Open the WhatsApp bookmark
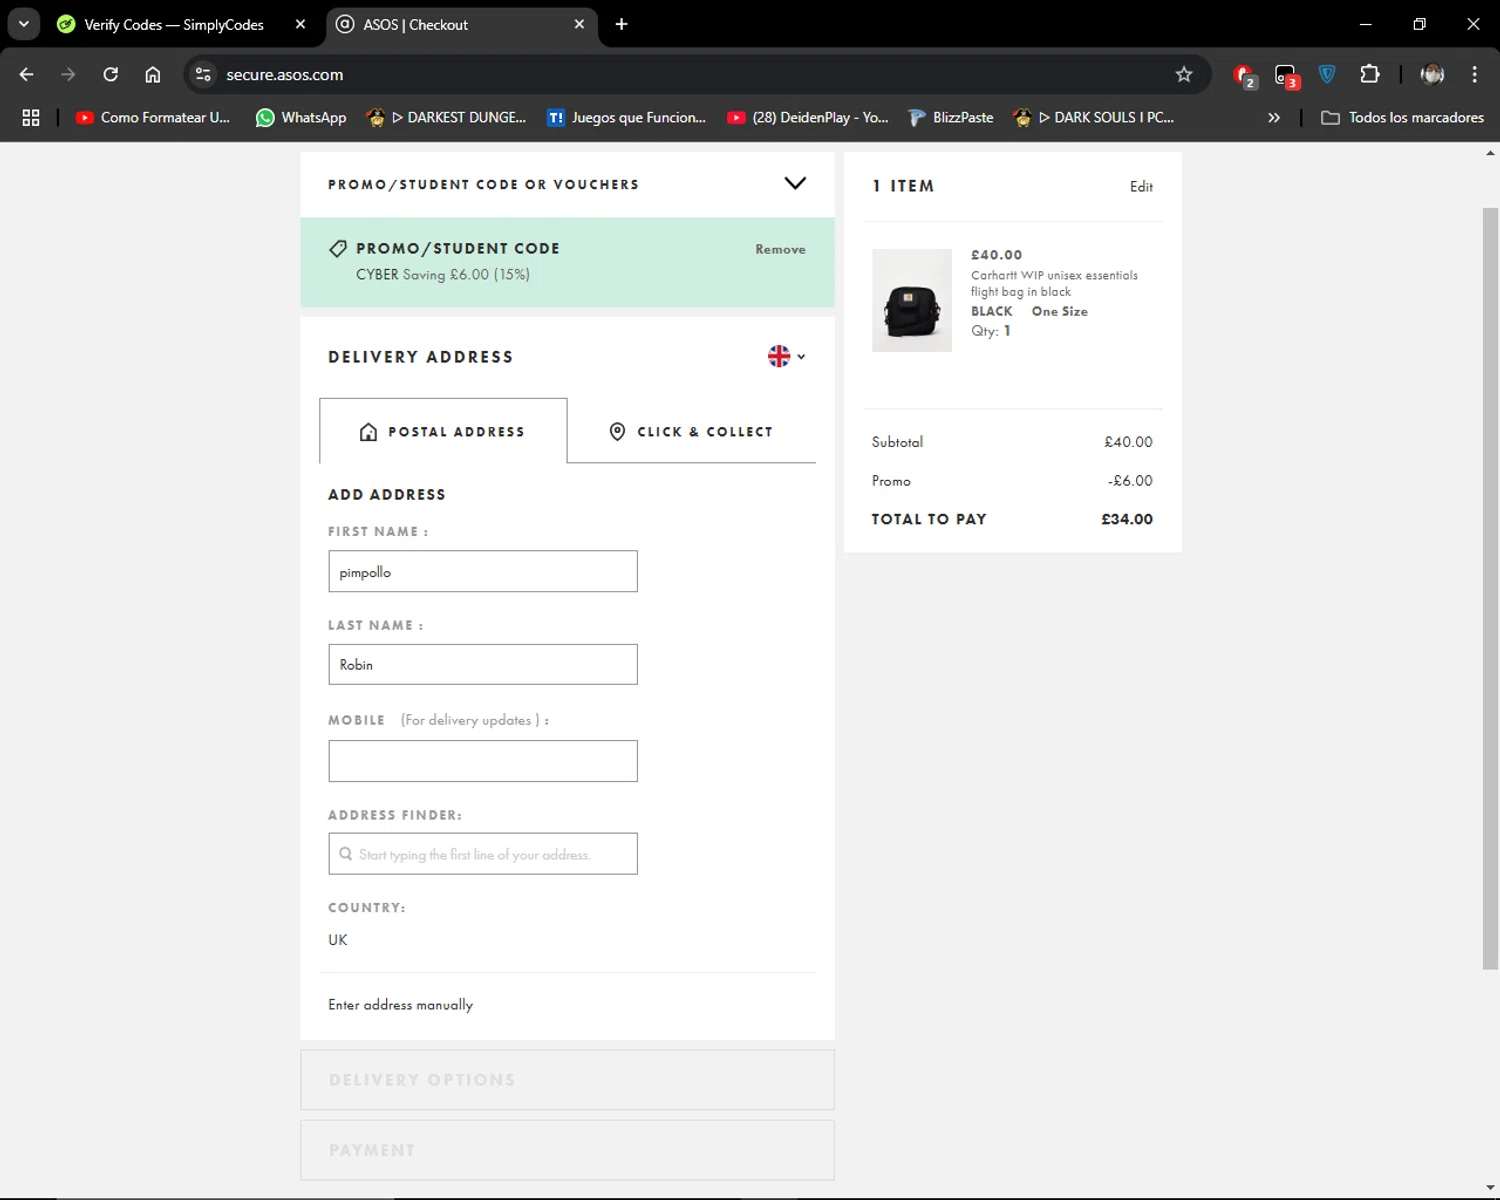The image size is (1500, 1200). [x=301, y=117]
